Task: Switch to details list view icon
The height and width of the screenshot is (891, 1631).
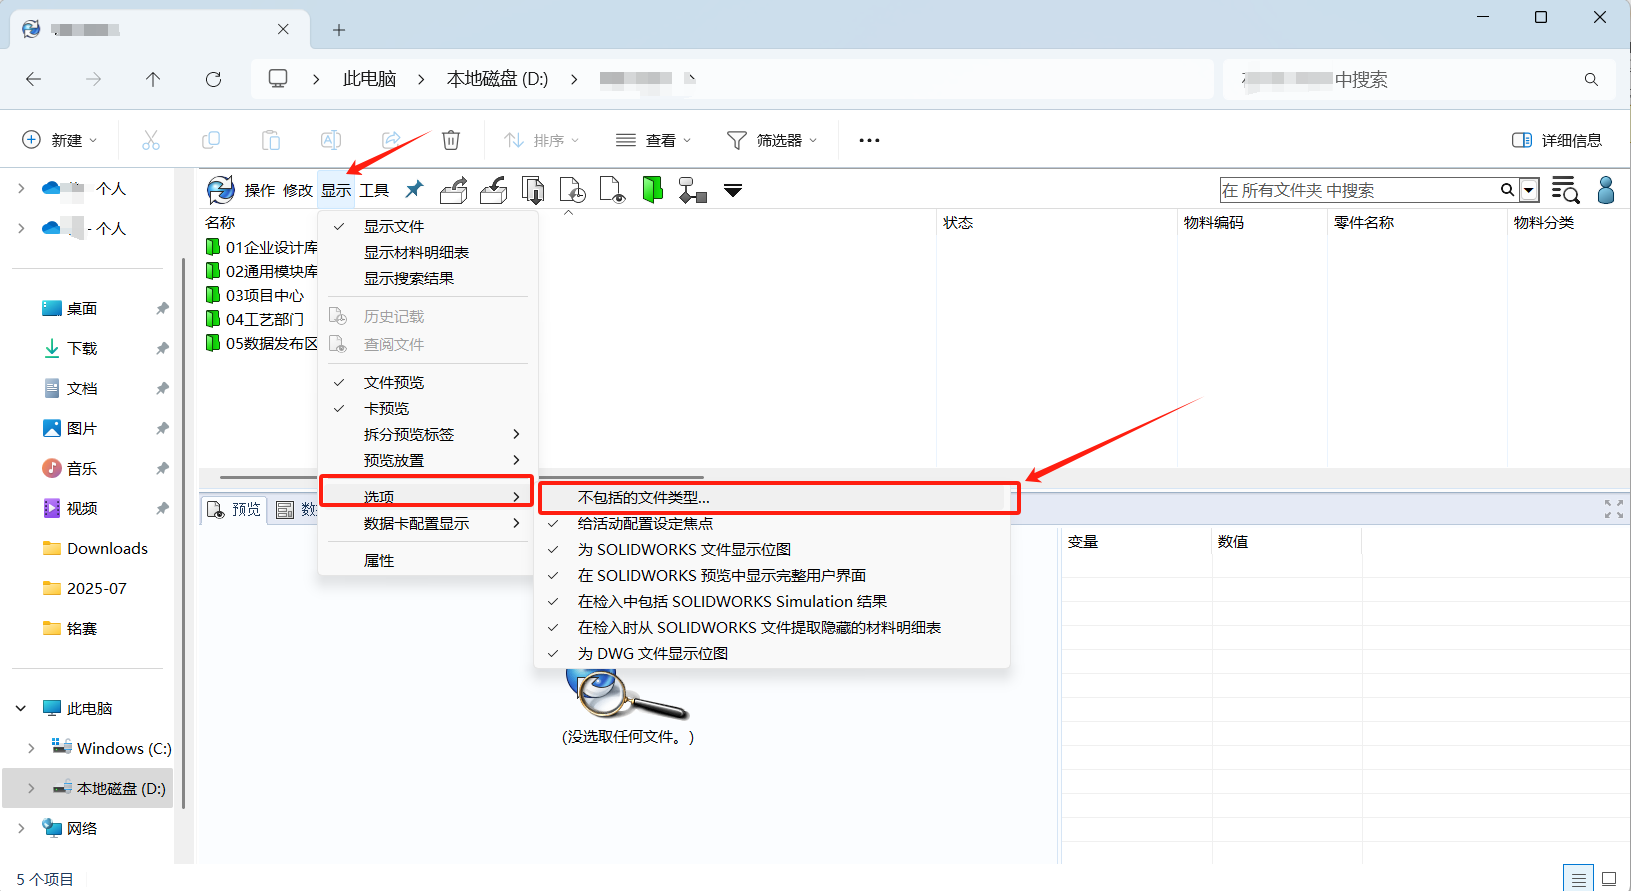Action: [x=1579, y=879]
